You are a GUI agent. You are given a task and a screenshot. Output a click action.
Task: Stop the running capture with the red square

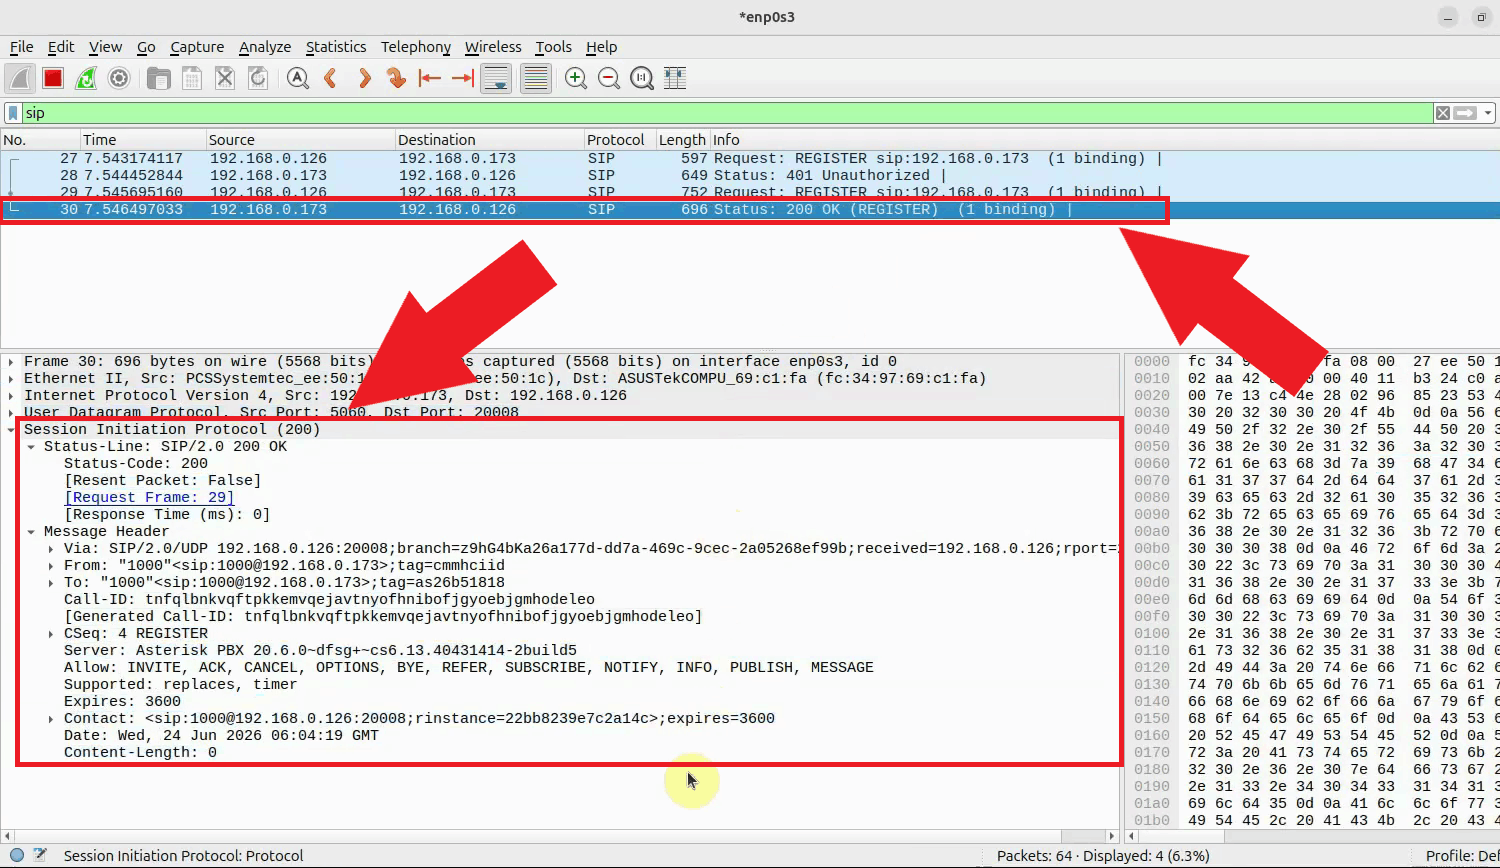point(53,78)
